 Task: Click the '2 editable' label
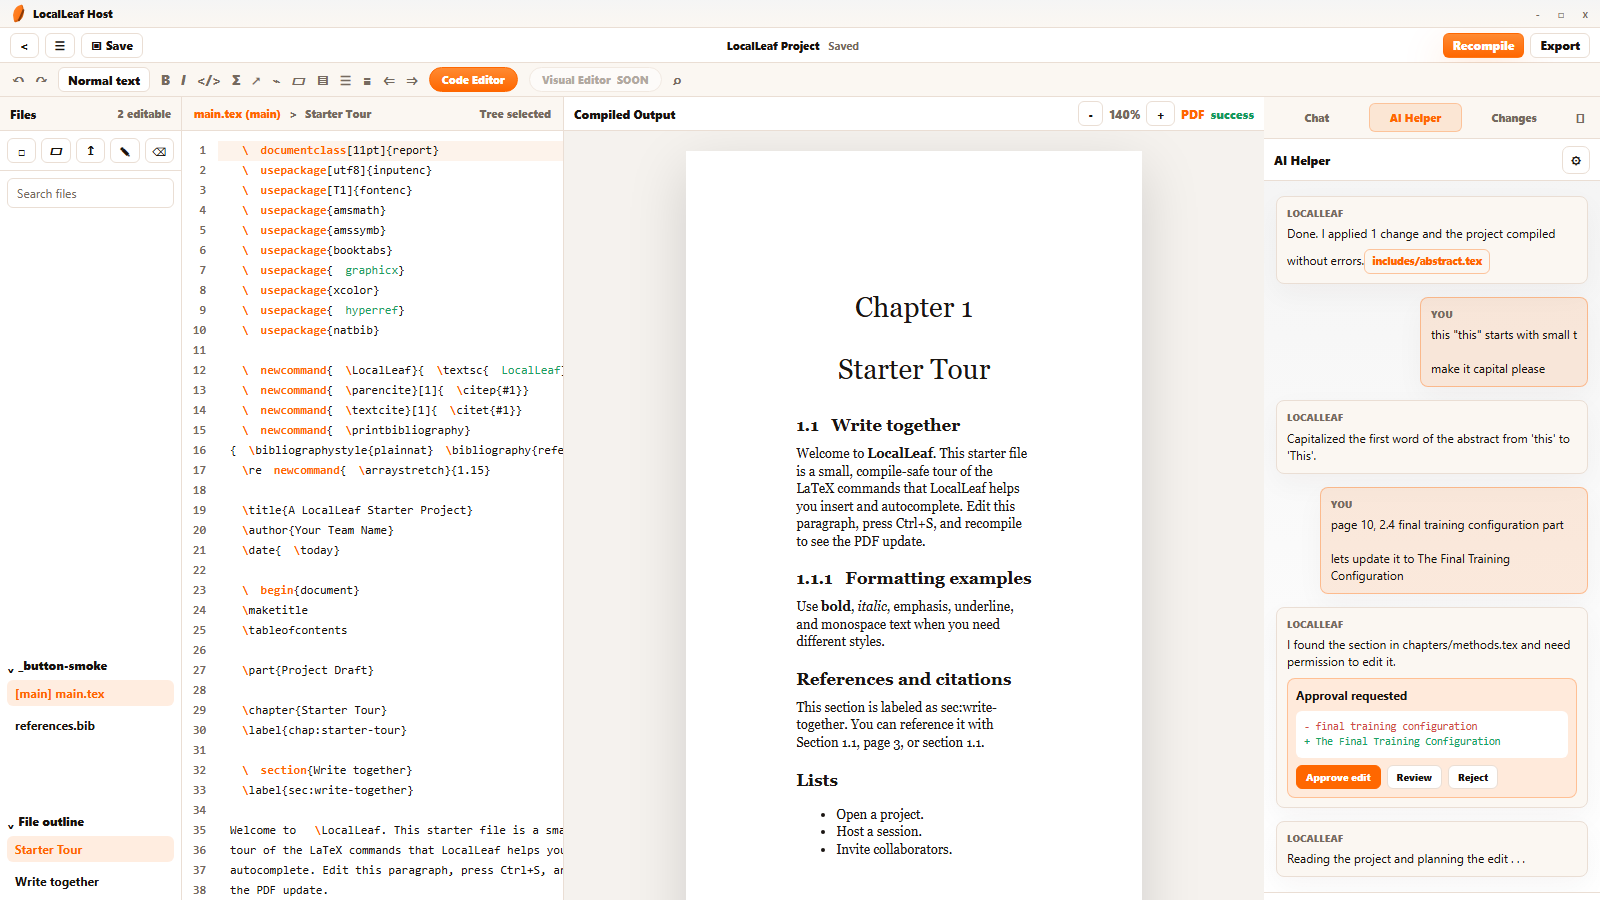click(144, 114)
